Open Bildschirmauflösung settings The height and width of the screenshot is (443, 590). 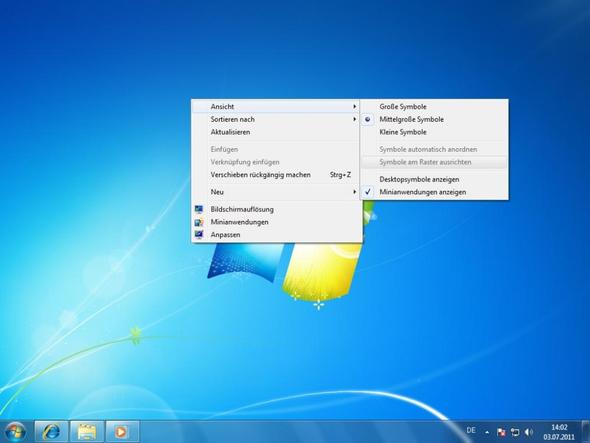tap(276, 209)
